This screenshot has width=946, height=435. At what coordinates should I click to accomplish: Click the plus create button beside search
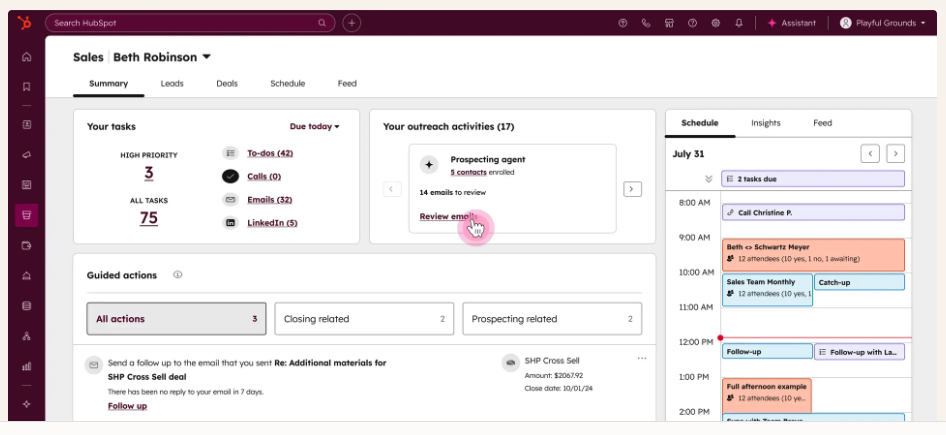352,23
